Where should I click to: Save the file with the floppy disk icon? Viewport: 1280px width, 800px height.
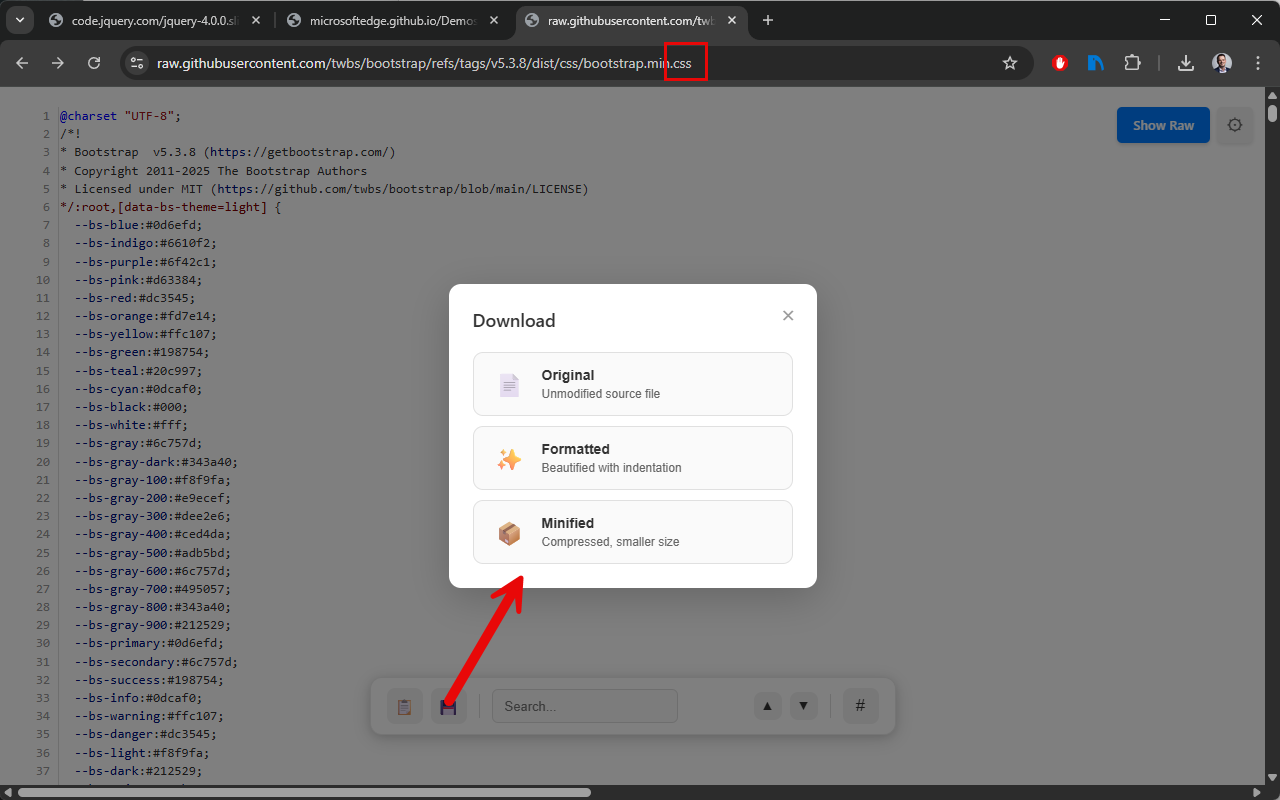[x=448, y=706]
